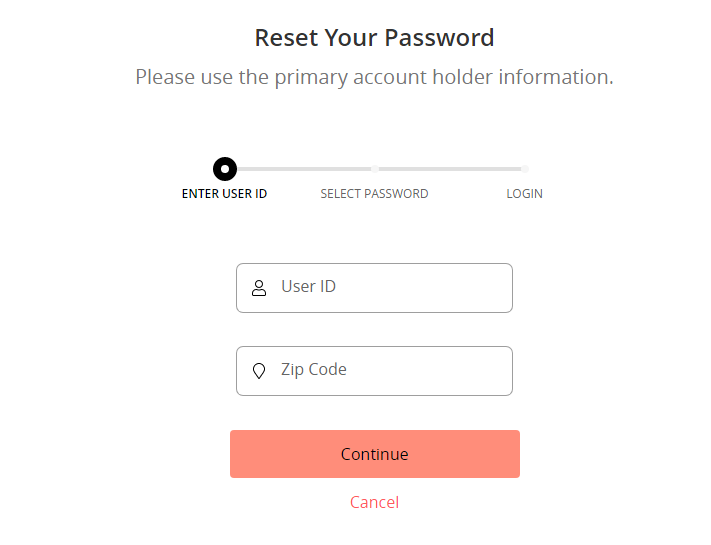Click progress bar between Password and Login
This screenshot has height=545, width=711.
coord(450,169)
